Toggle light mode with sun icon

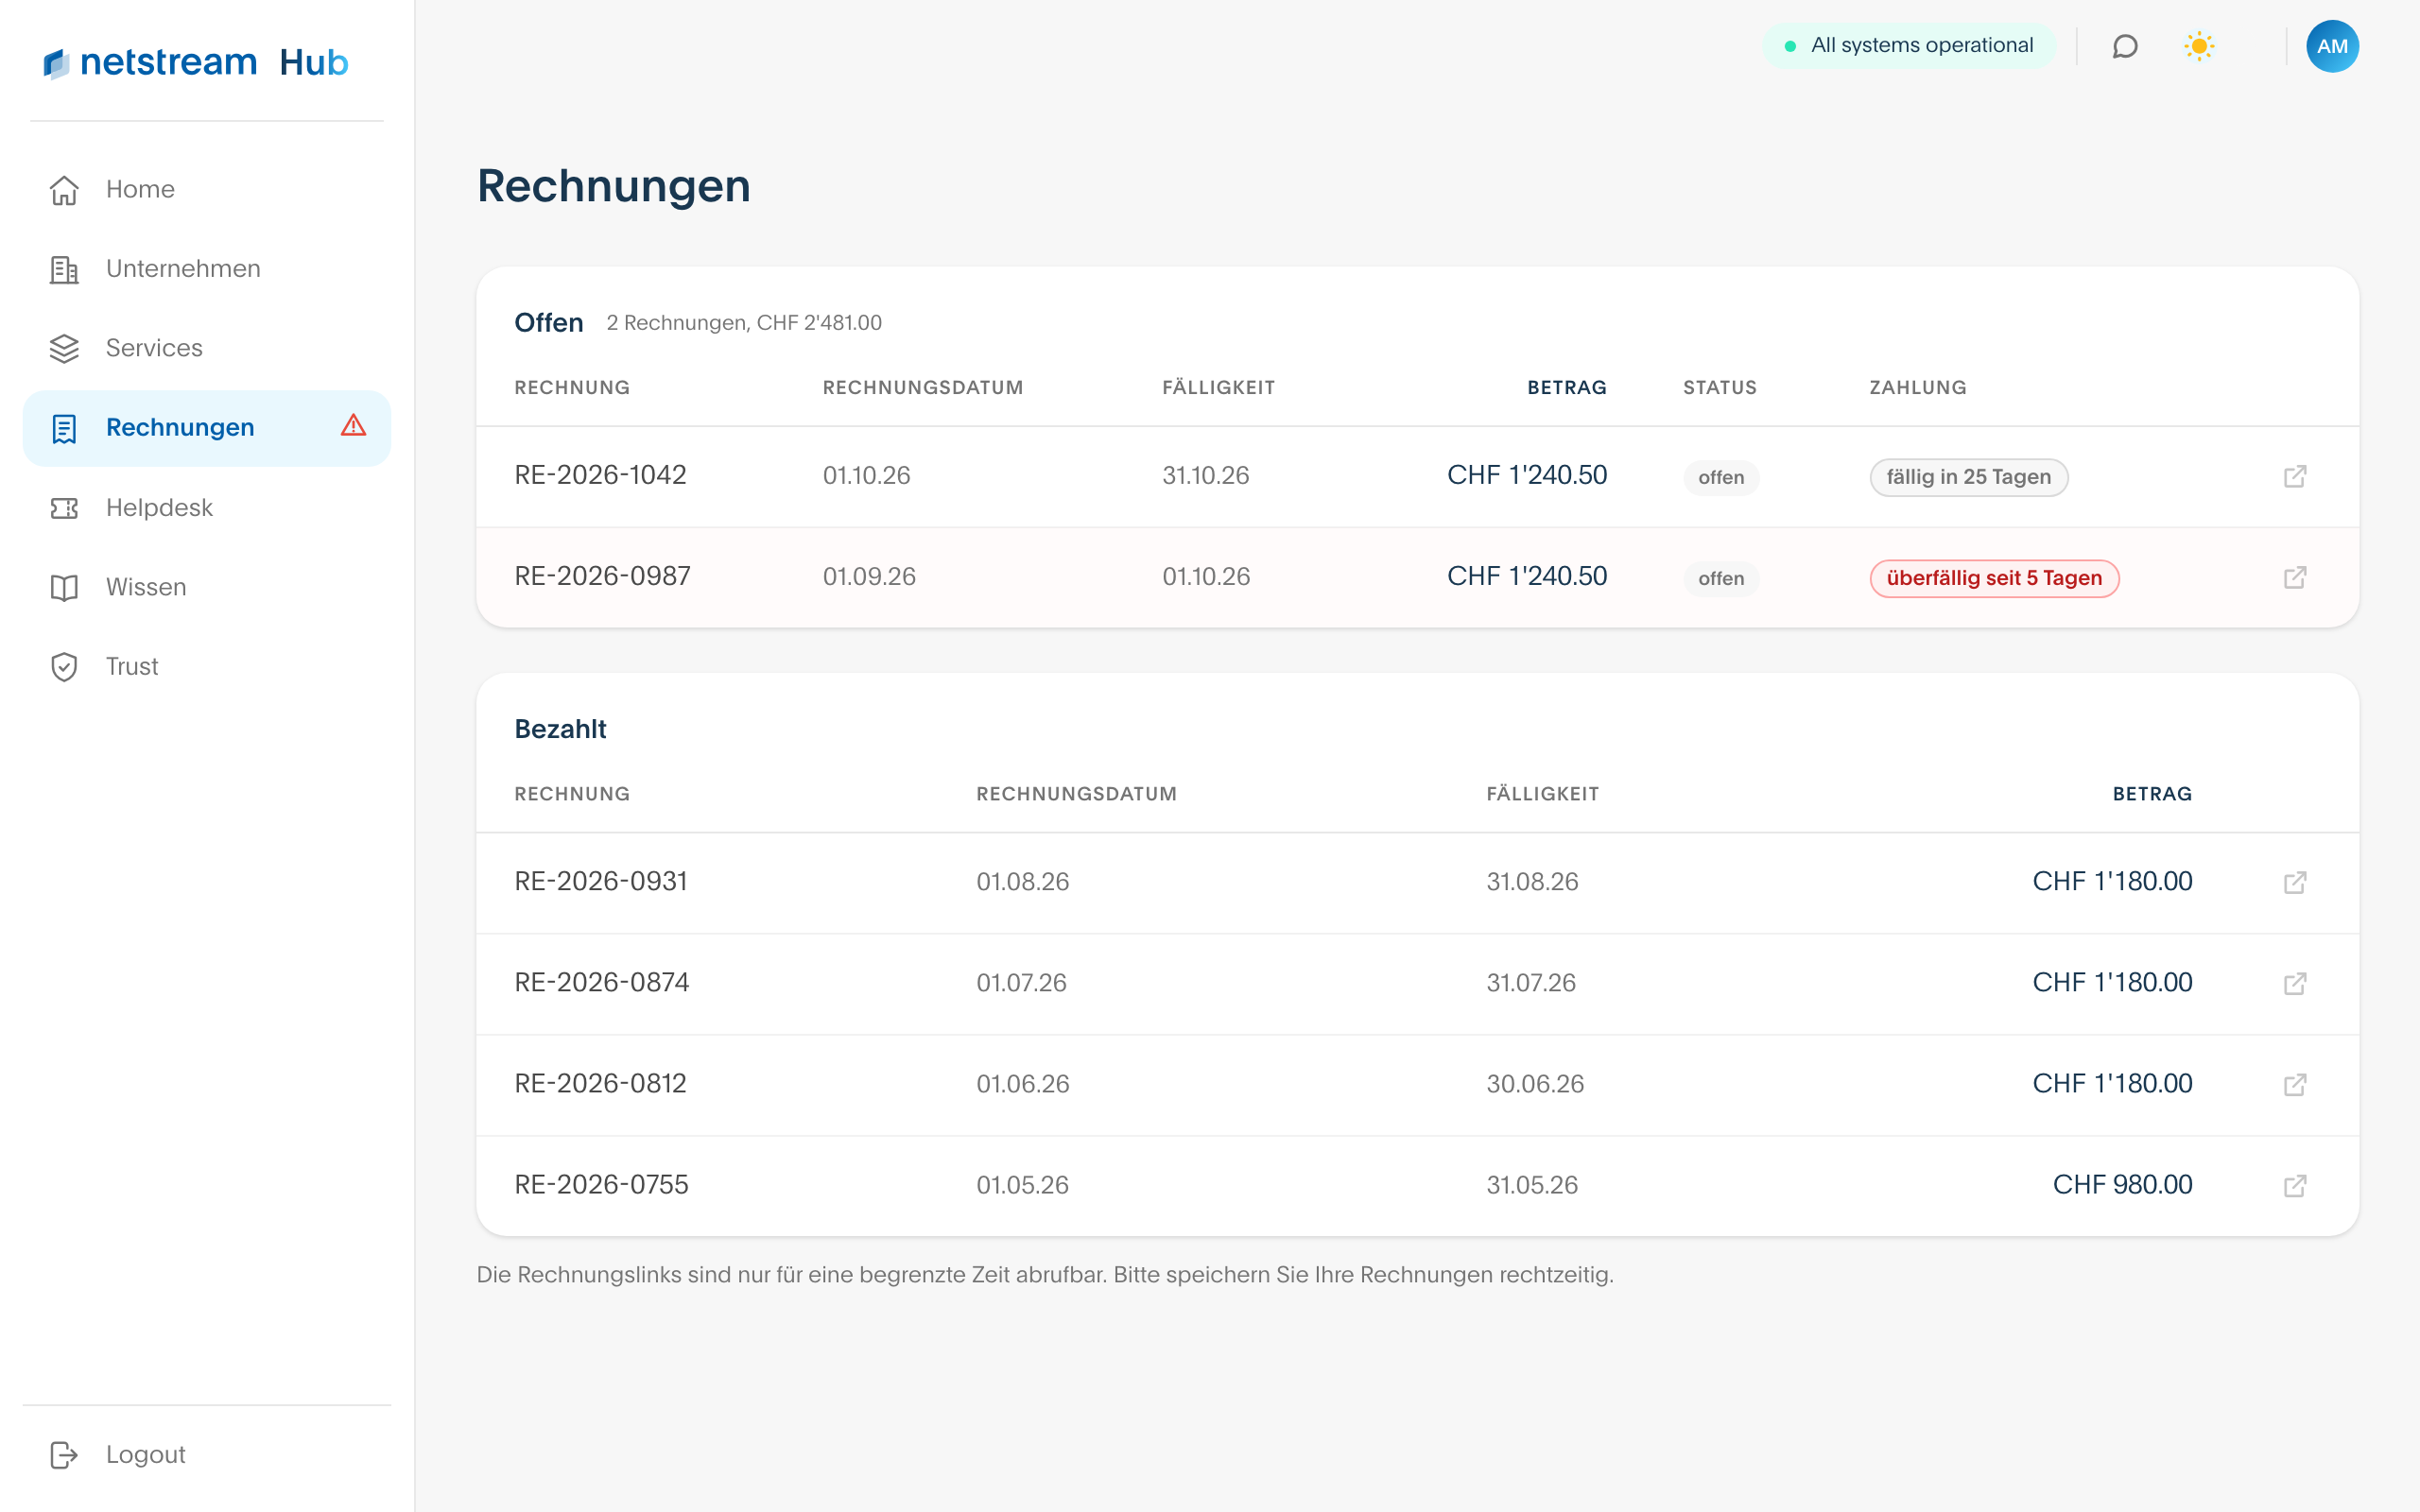tap(2199, 46)
